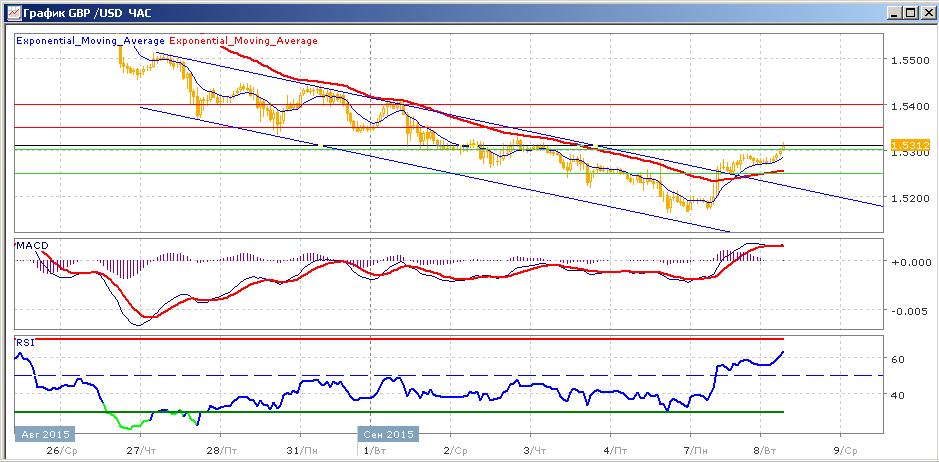The image size is (939, 462).
Task: Click the RSI 40 level label
Action: [x=898, y=395]
